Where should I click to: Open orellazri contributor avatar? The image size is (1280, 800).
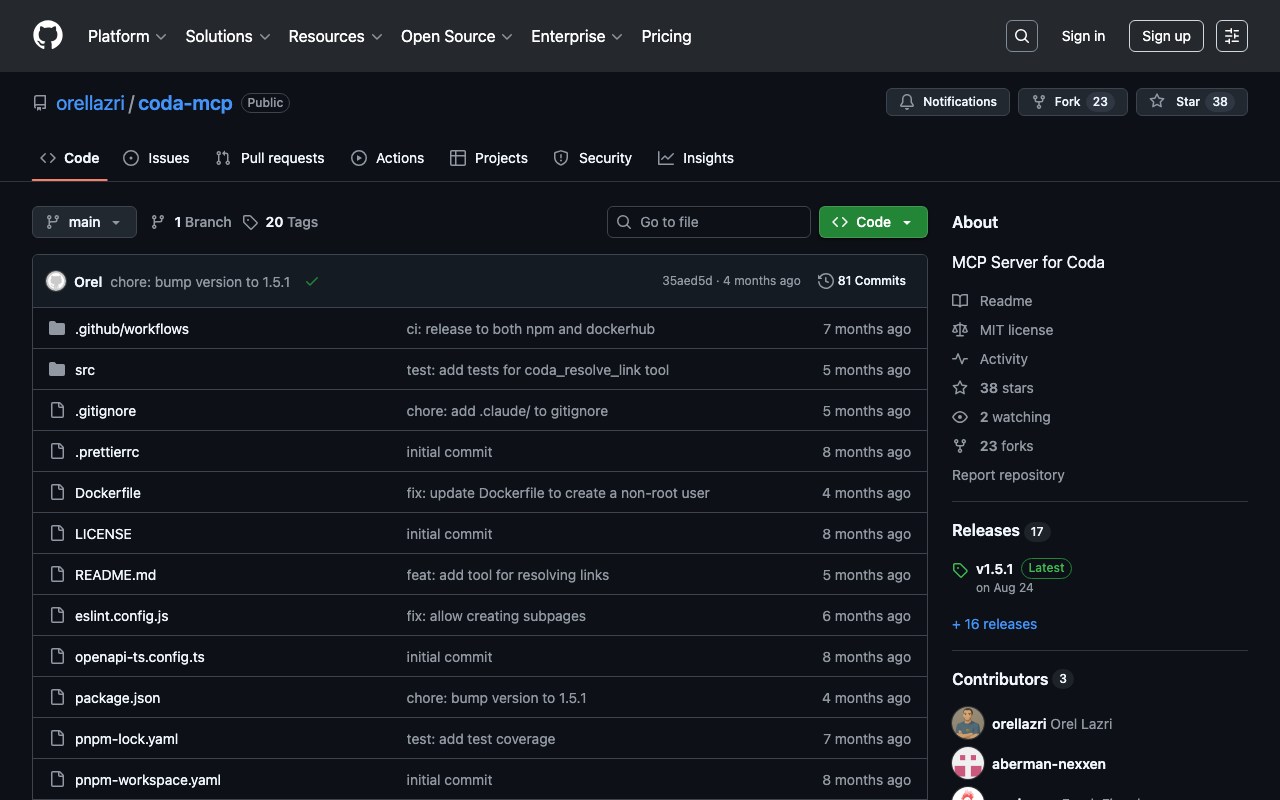[968, 724]
